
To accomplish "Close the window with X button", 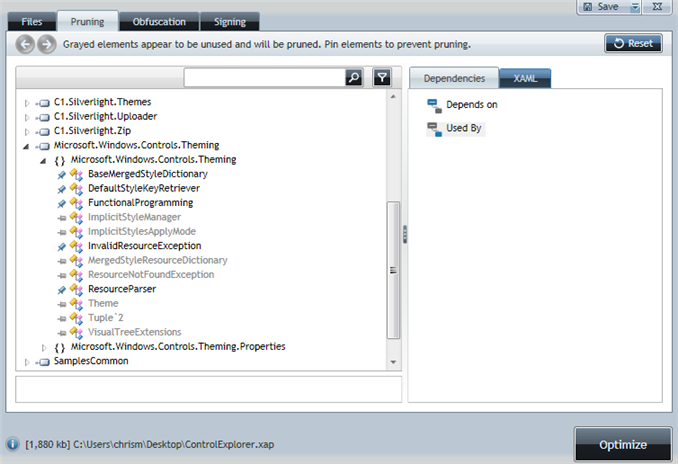I will pos(657,6).
